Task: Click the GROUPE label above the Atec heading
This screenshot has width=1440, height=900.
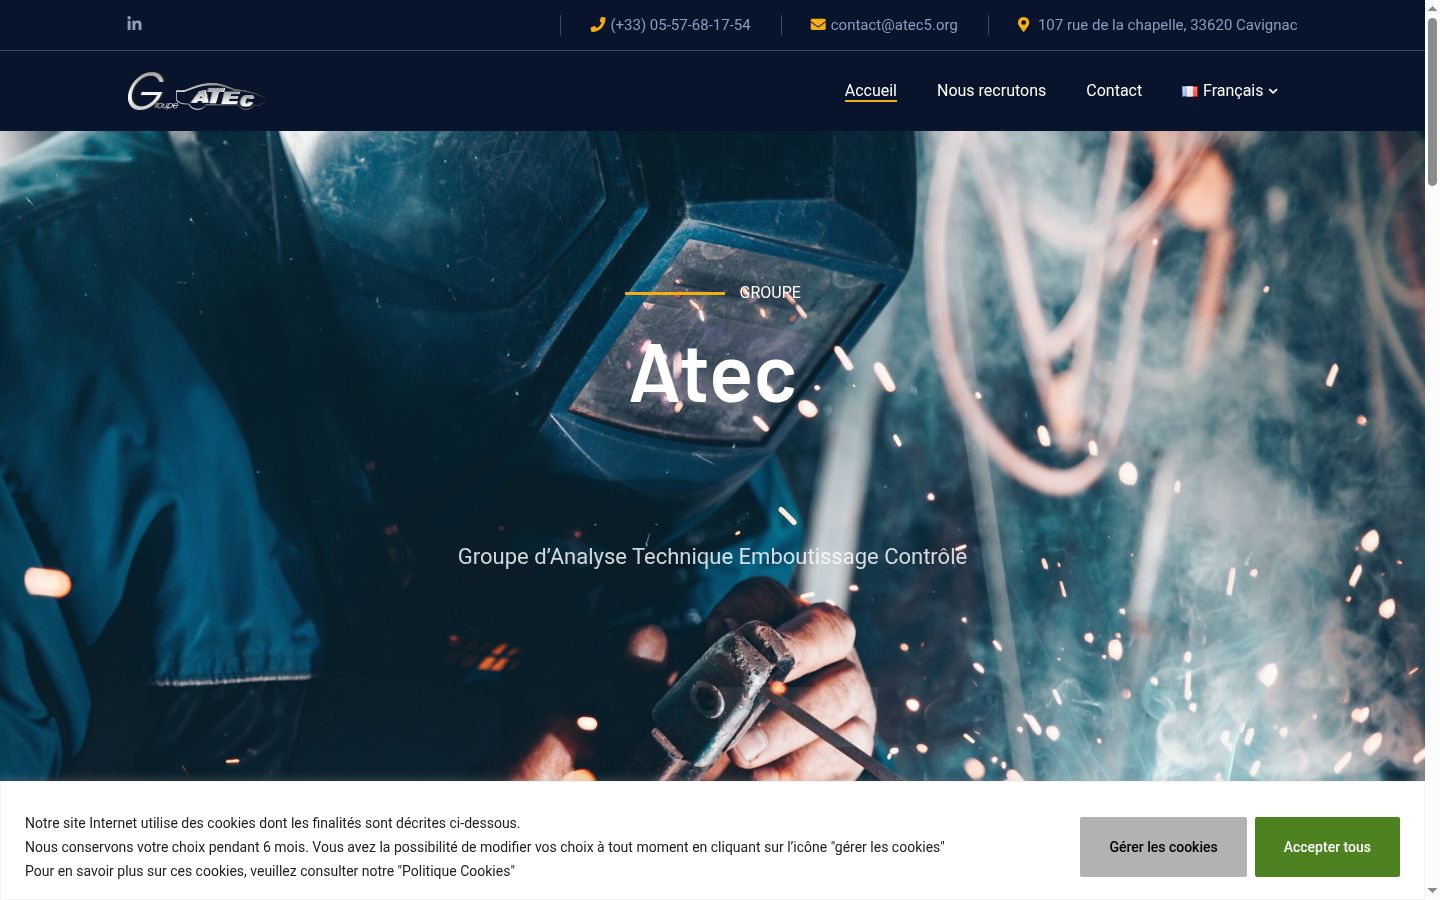Action: pyautogui.click(x=770, y=293)
